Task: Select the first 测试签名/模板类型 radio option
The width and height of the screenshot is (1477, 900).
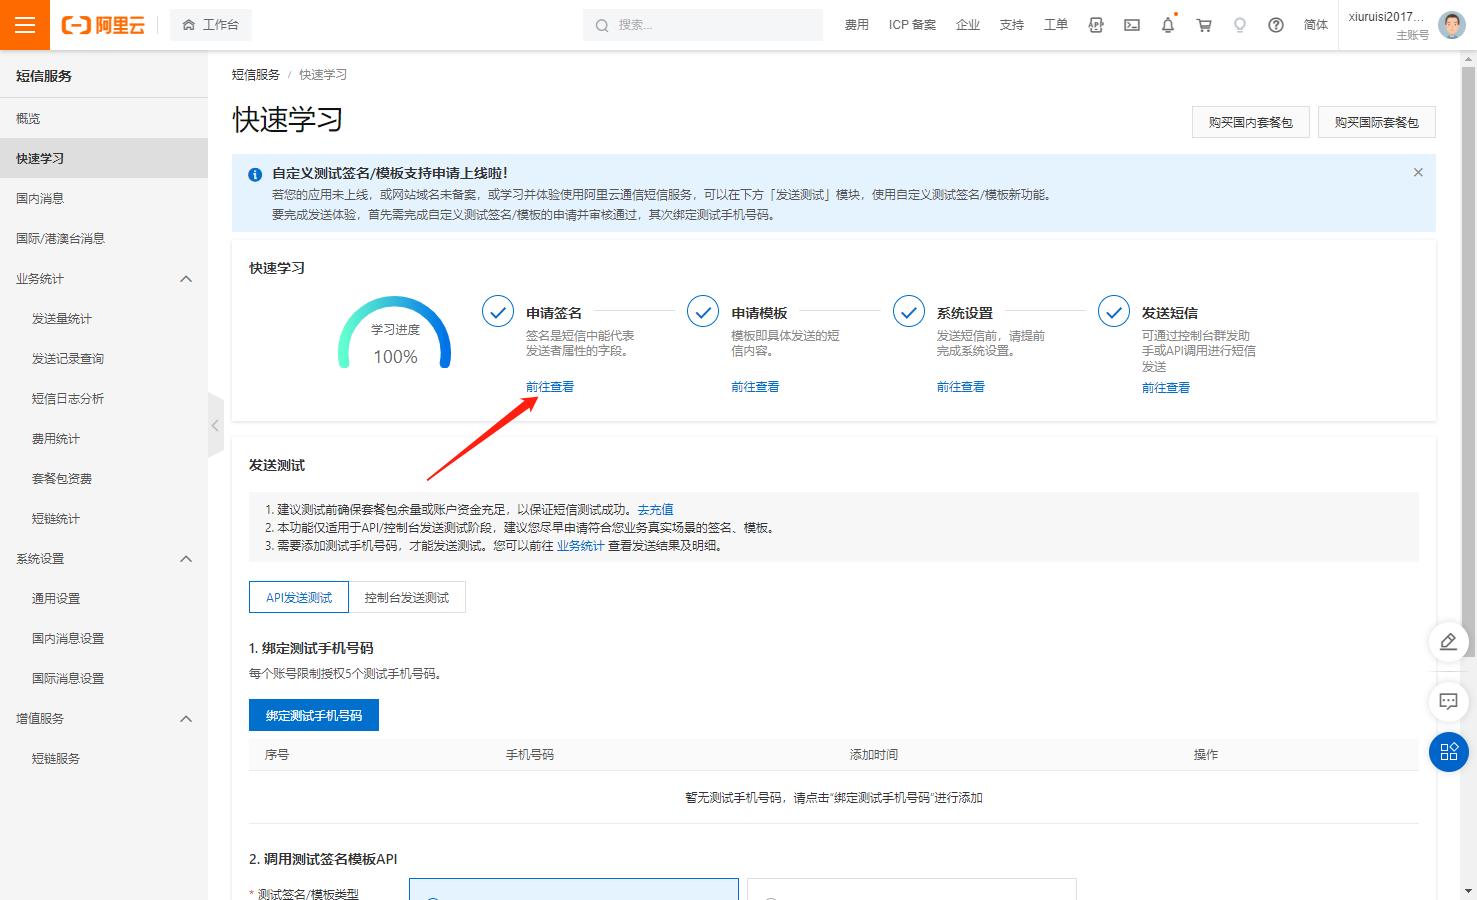Action: [432, 895]
